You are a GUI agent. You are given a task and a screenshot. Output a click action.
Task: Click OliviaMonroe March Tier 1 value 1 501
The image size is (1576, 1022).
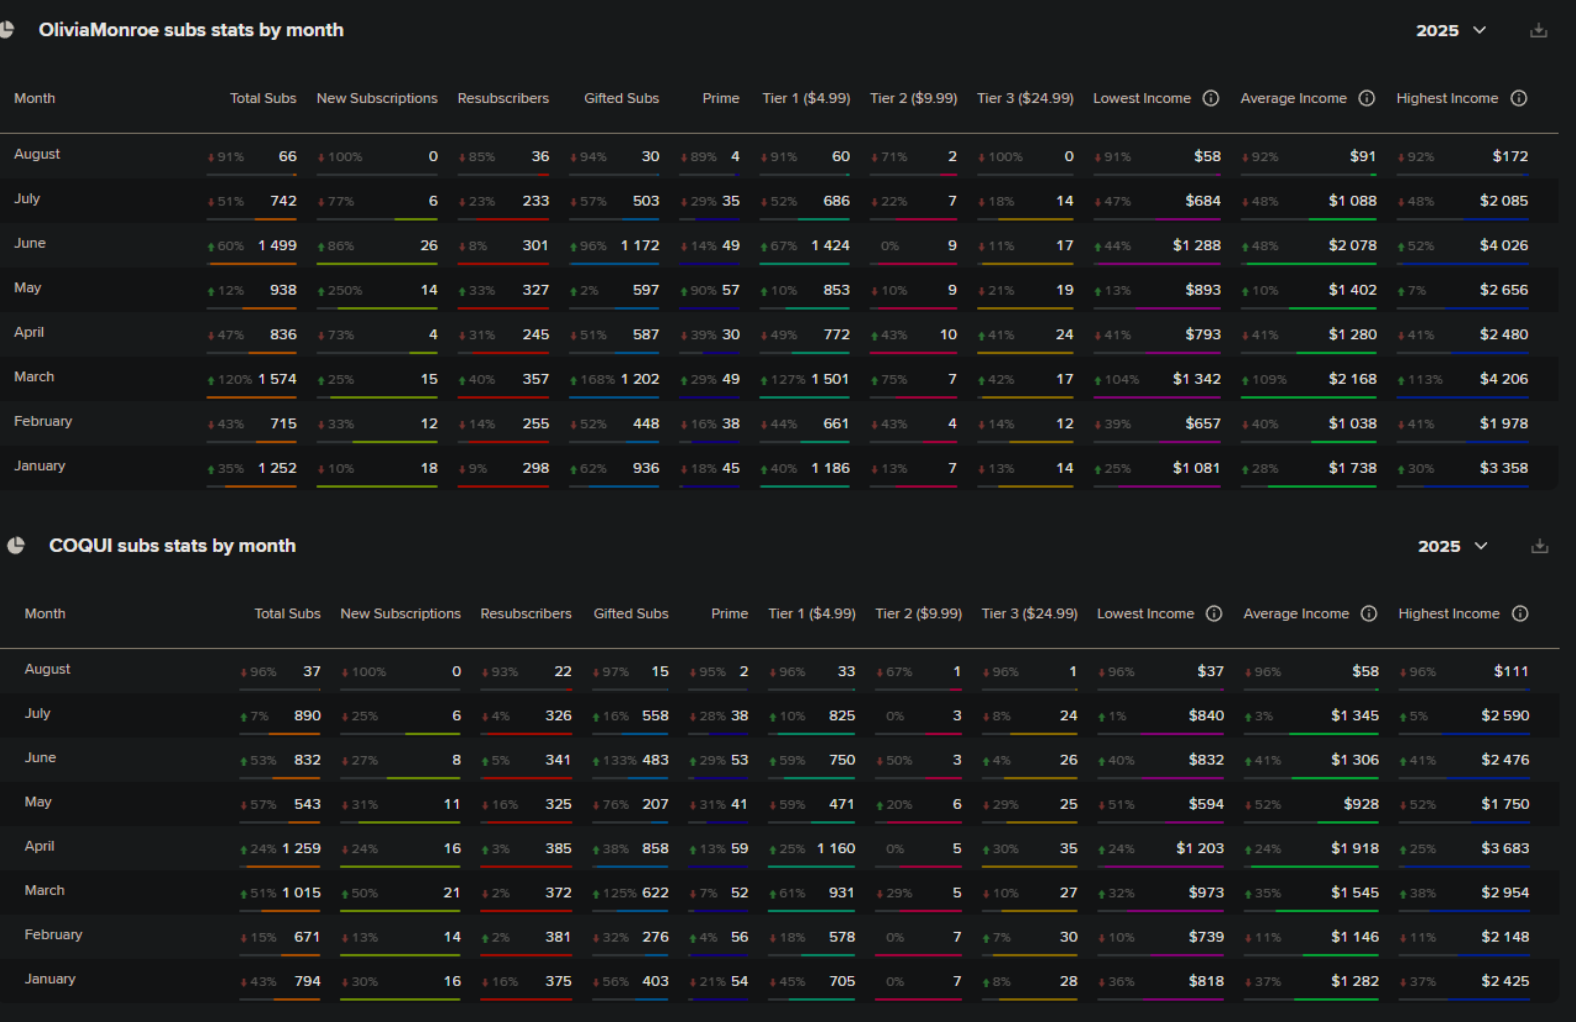[x=830, y=379]
